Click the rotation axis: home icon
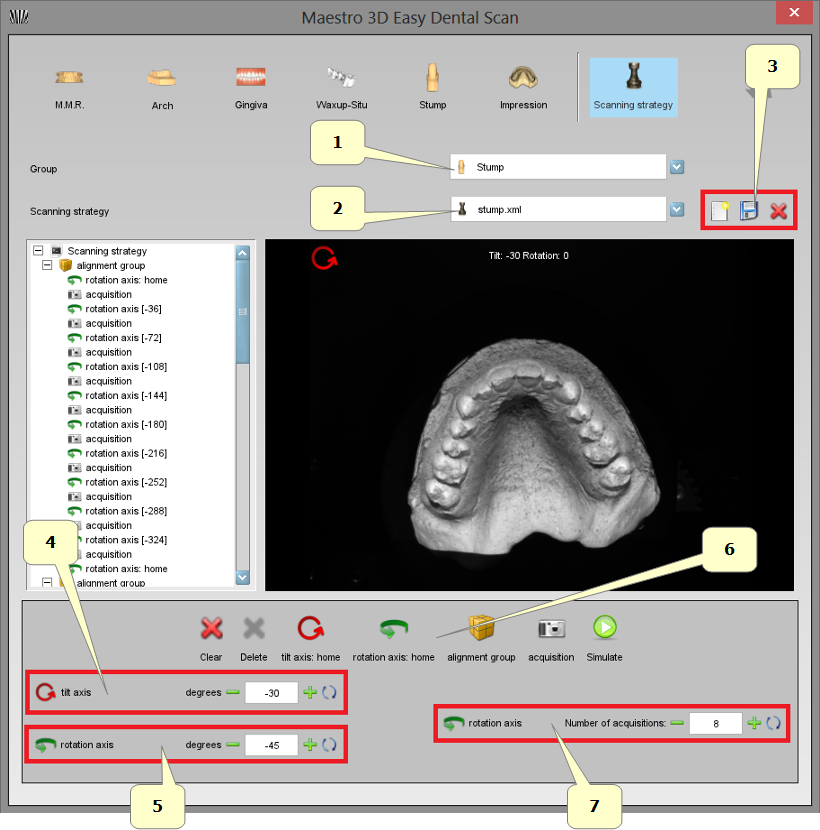Viewport: 820px width, 830px height. 394,630
